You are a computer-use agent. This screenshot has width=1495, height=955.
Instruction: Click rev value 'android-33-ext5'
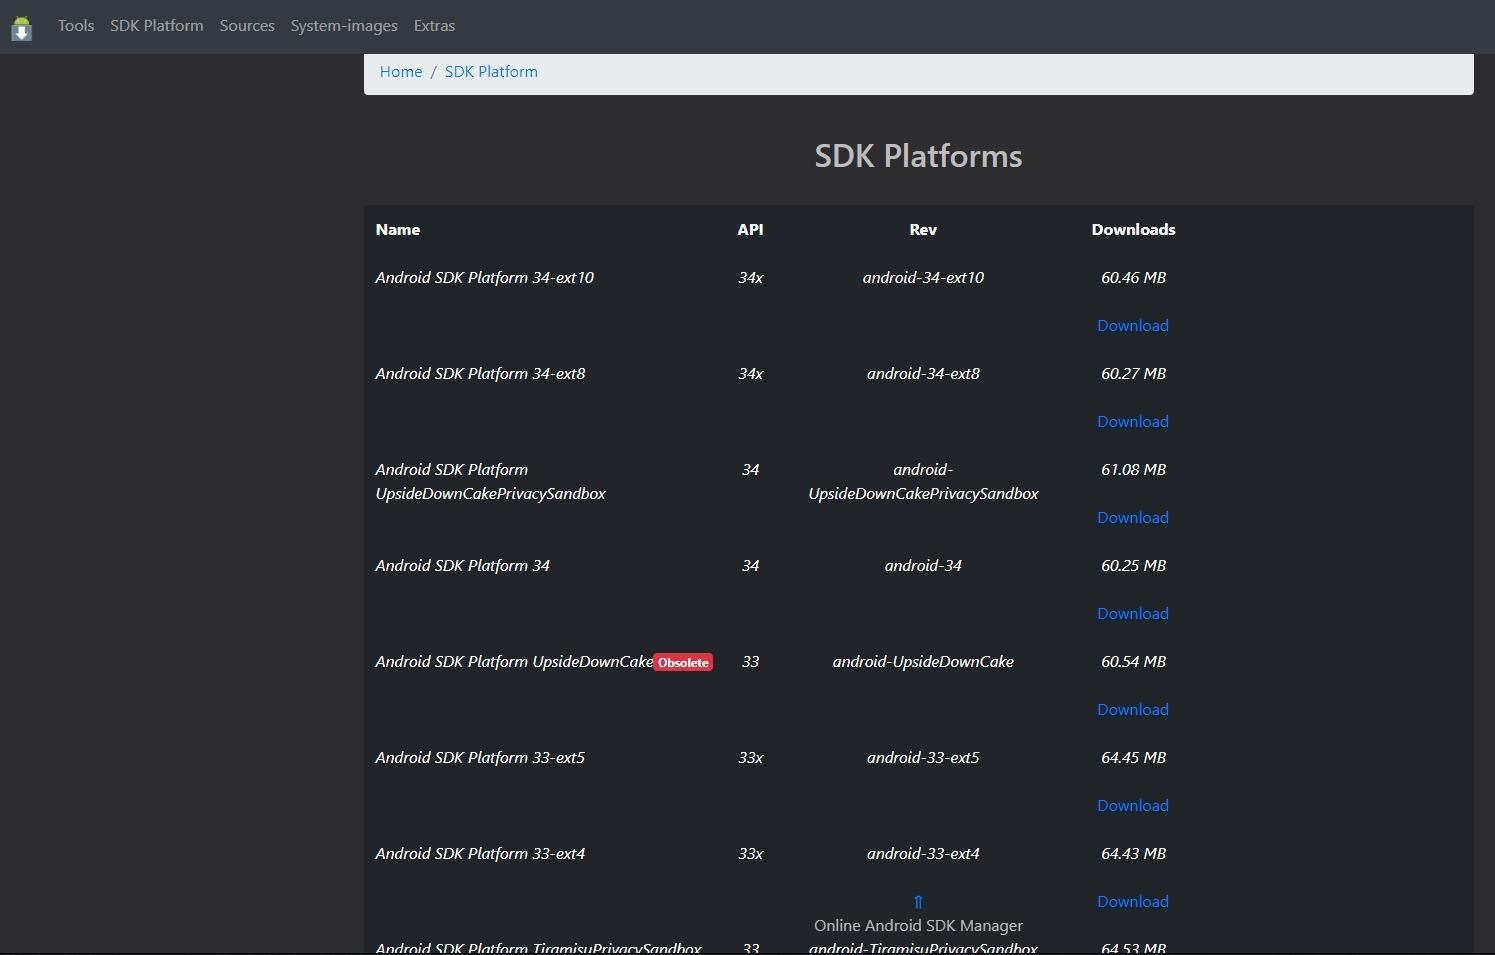coord(923,758)
